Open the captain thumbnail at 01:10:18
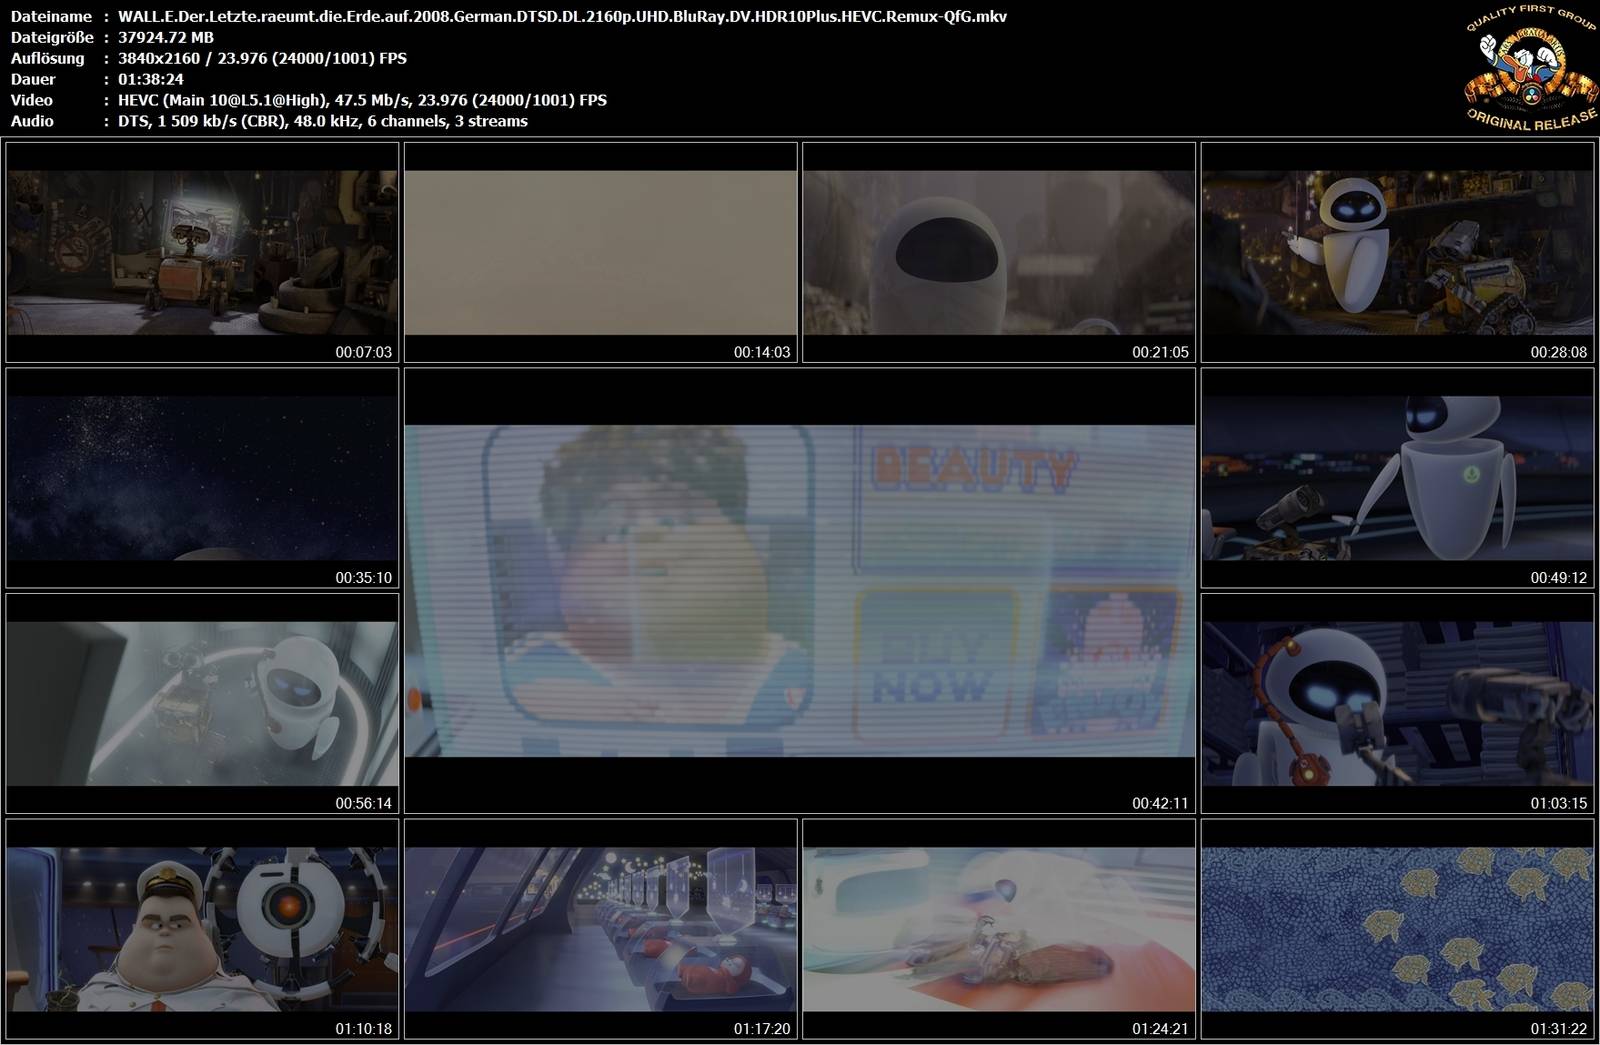 tap(202, 929)
